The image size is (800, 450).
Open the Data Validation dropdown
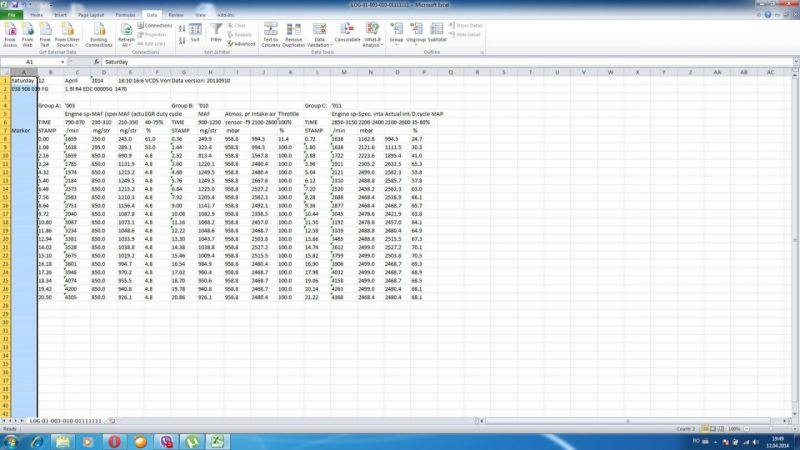(319, 39)
